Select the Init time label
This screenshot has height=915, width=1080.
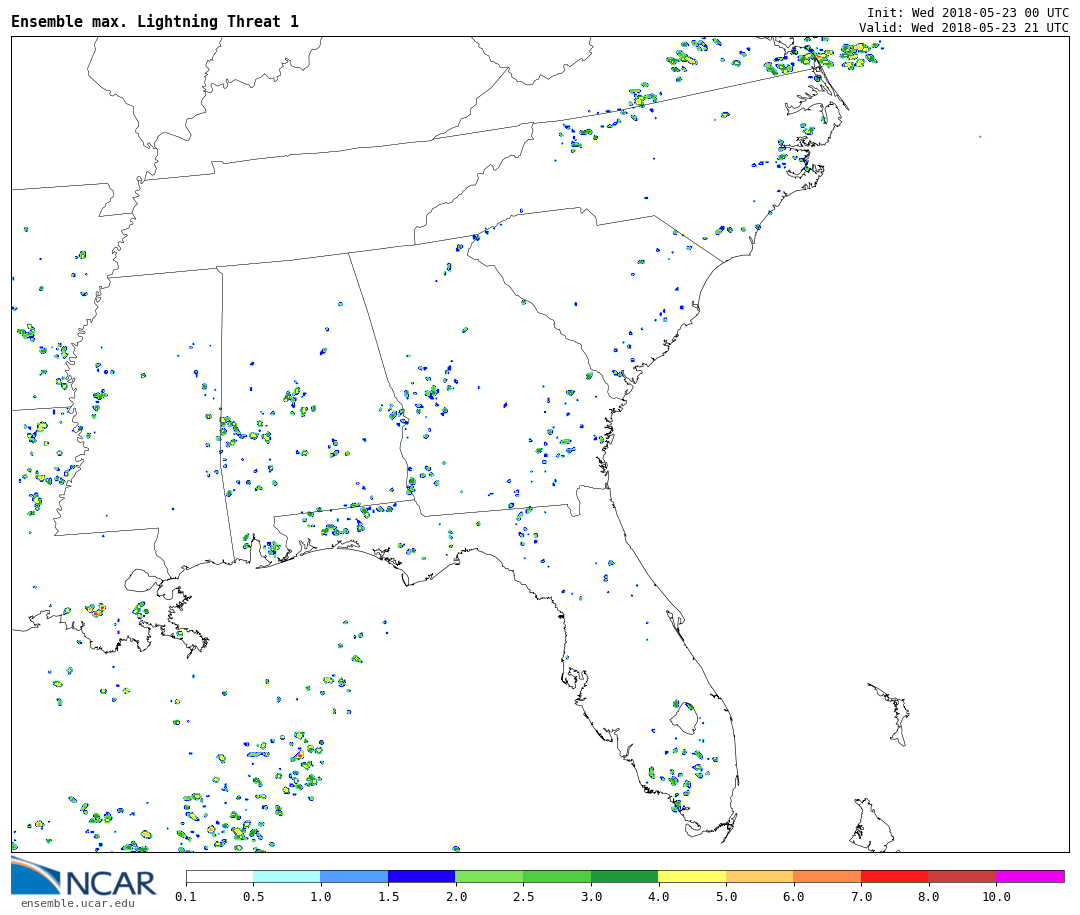click(x=967, y=12)
